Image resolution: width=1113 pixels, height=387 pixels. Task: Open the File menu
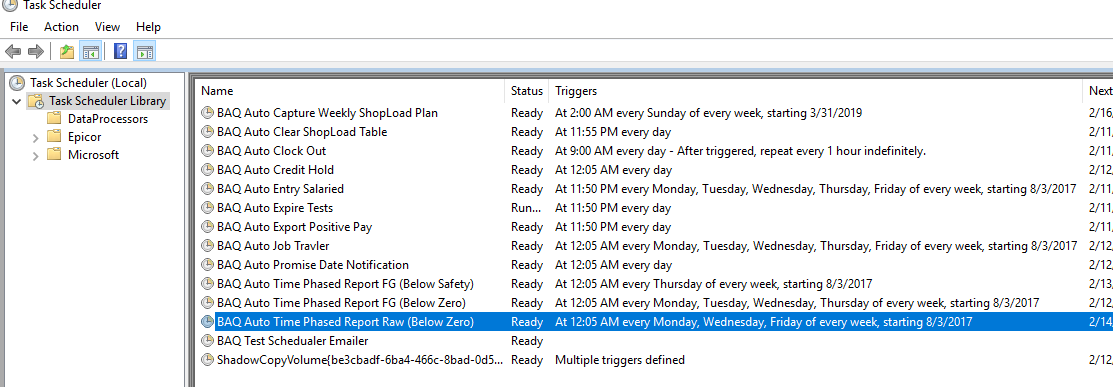tap(19, 27)
